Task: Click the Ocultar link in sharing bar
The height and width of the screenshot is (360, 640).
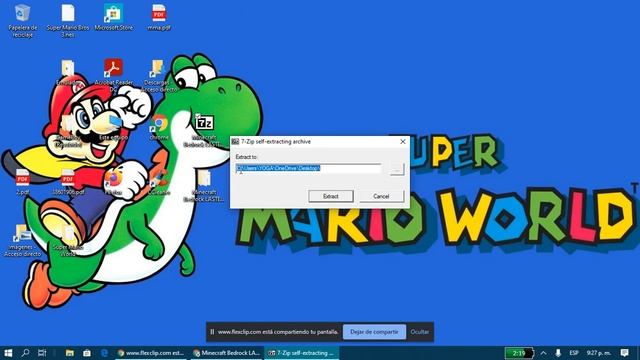Action: pyautogui.click(x=420, y=332)
